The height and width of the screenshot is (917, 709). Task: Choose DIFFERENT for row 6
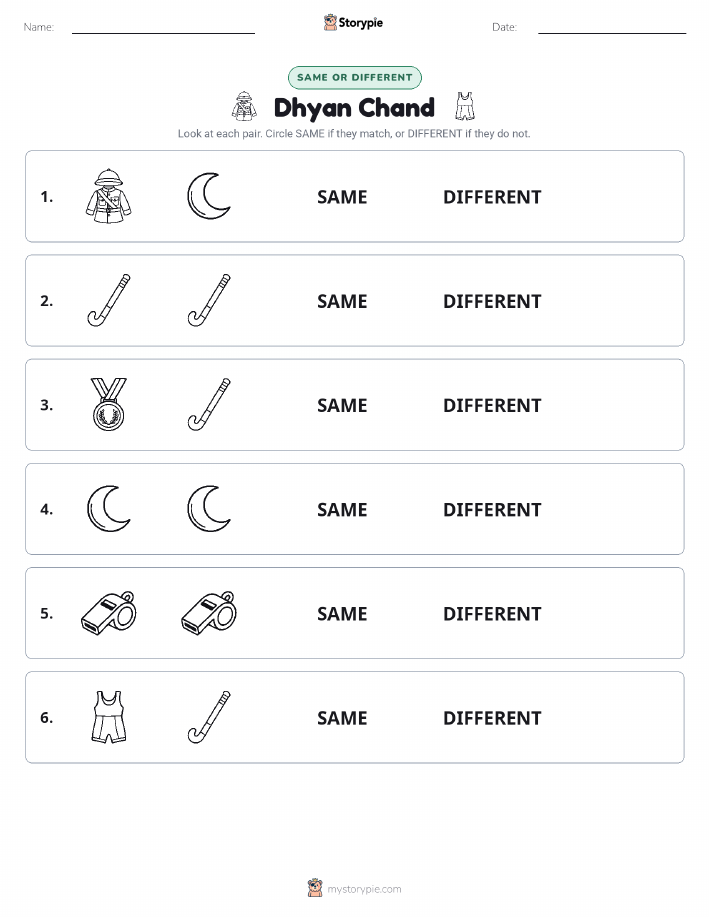[x=492, y=718]
